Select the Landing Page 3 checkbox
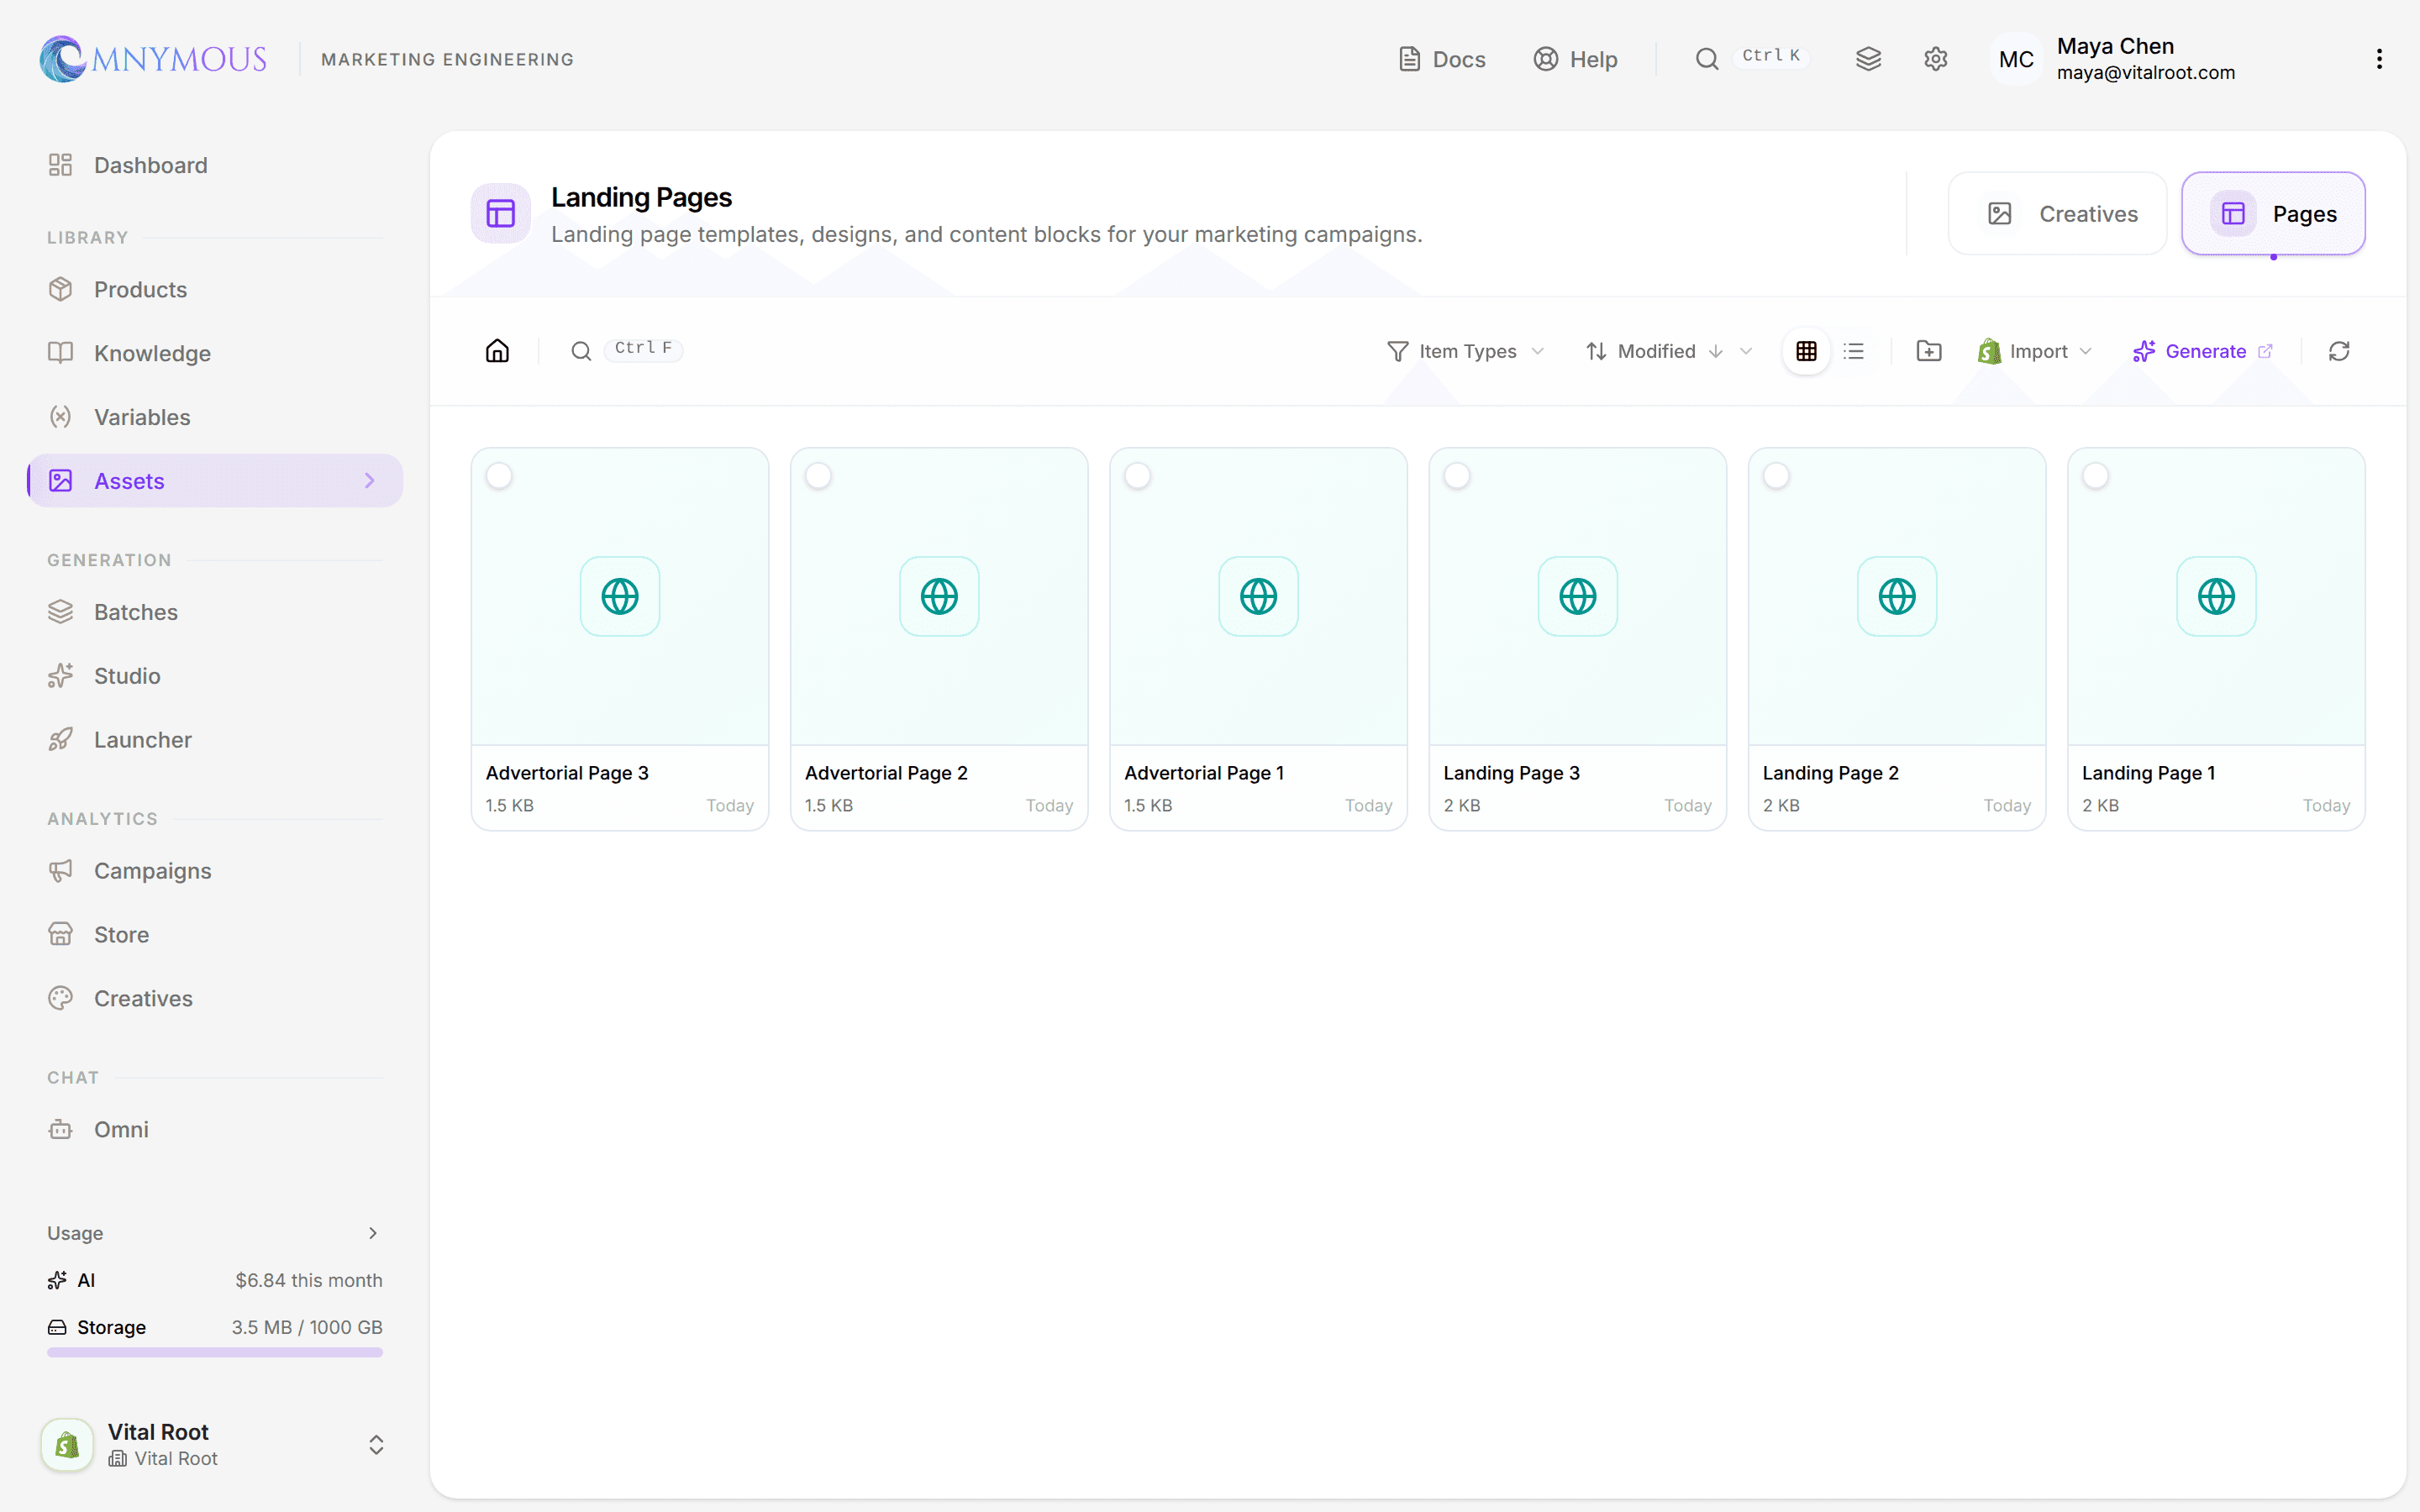The width and height of the screenshot is (2420, 1512). [1457, 476]
